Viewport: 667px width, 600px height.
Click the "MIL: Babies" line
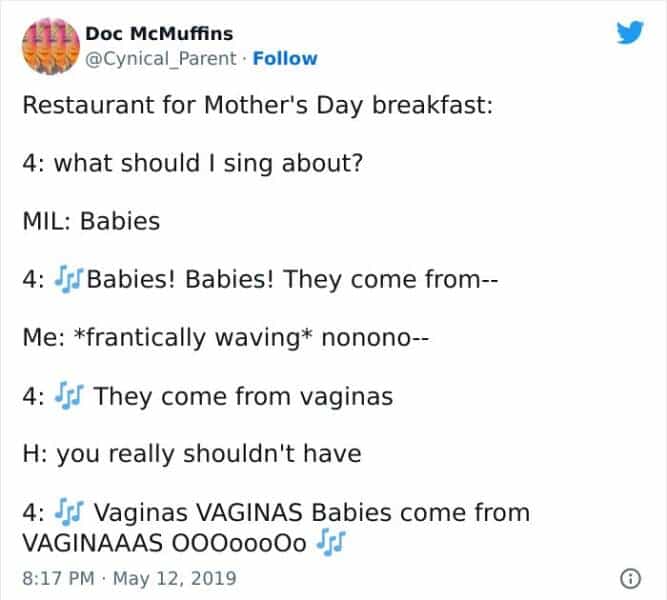tap(90, 220)
